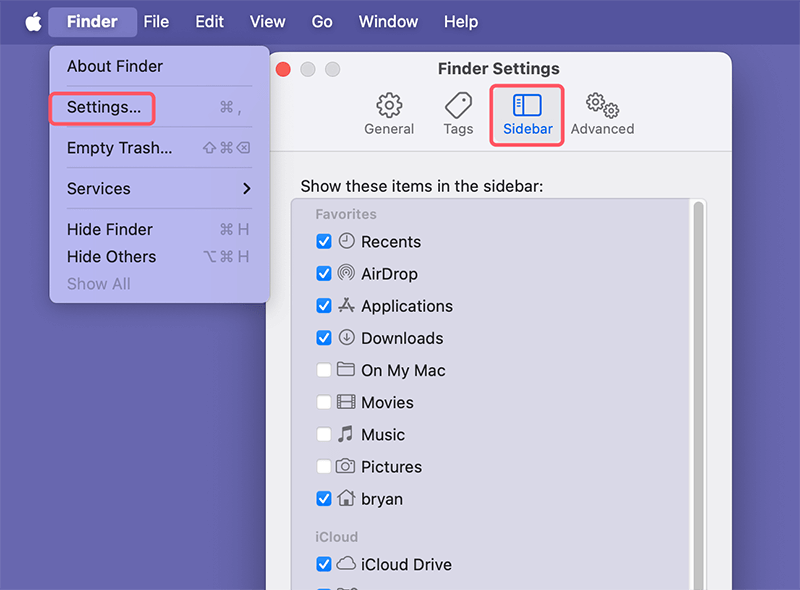Open the Apple menu logo
This screenshot has height=590, width=800.
pyautogui.click(x=33, y=21)
